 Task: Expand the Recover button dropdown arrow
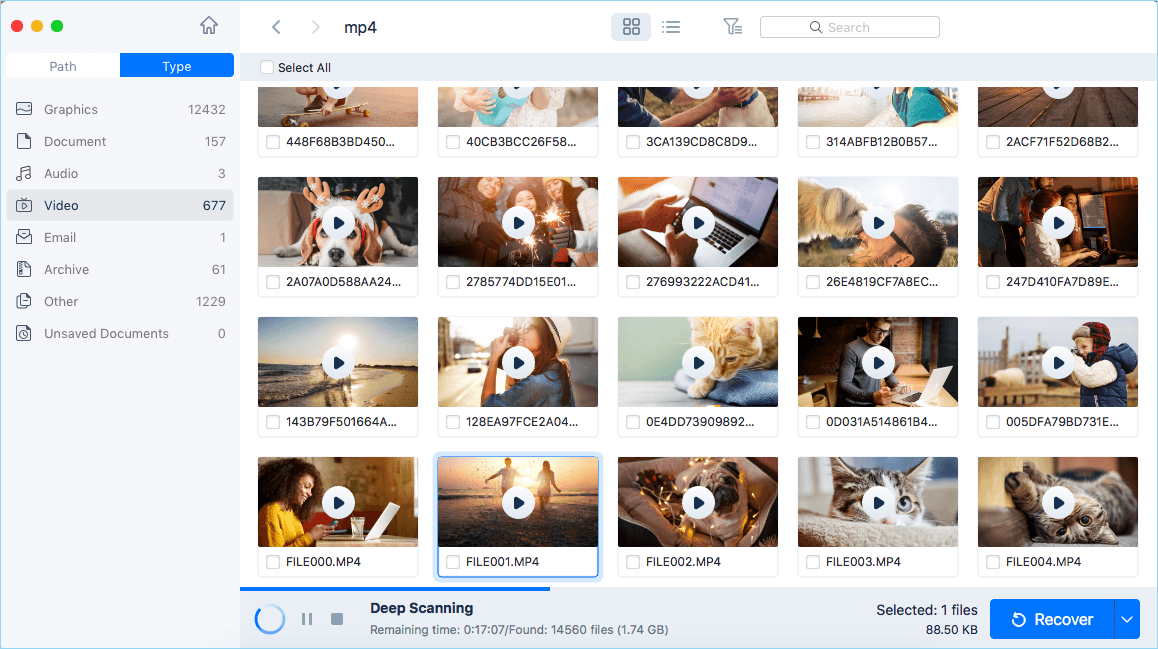tap(1127, 619)
